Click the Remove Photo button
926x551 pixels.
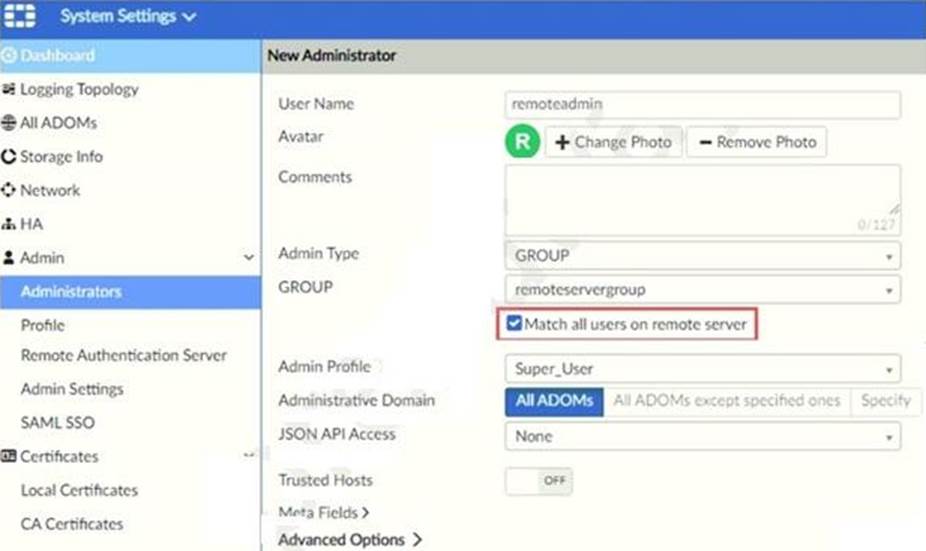click(756, 142)
